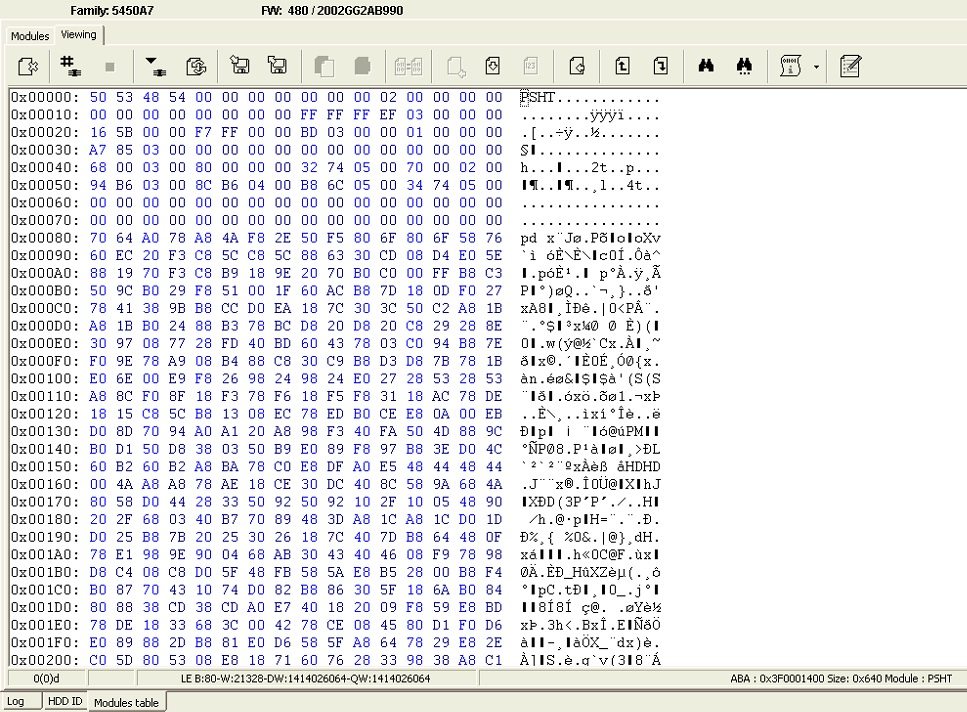Screen dimensions: 967x712
Task: Click the '0(0)d' cursor position status field
Action: coord(46,679)
